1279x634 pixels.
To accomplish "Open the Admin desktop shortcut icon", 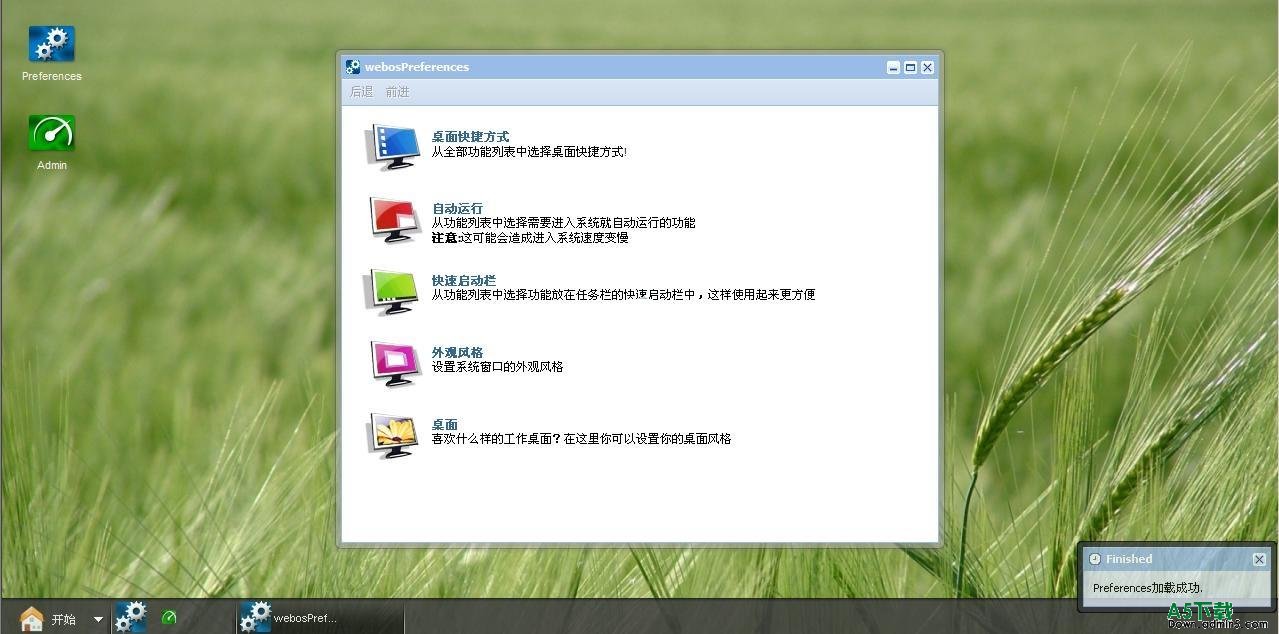I will pos(52,132).
